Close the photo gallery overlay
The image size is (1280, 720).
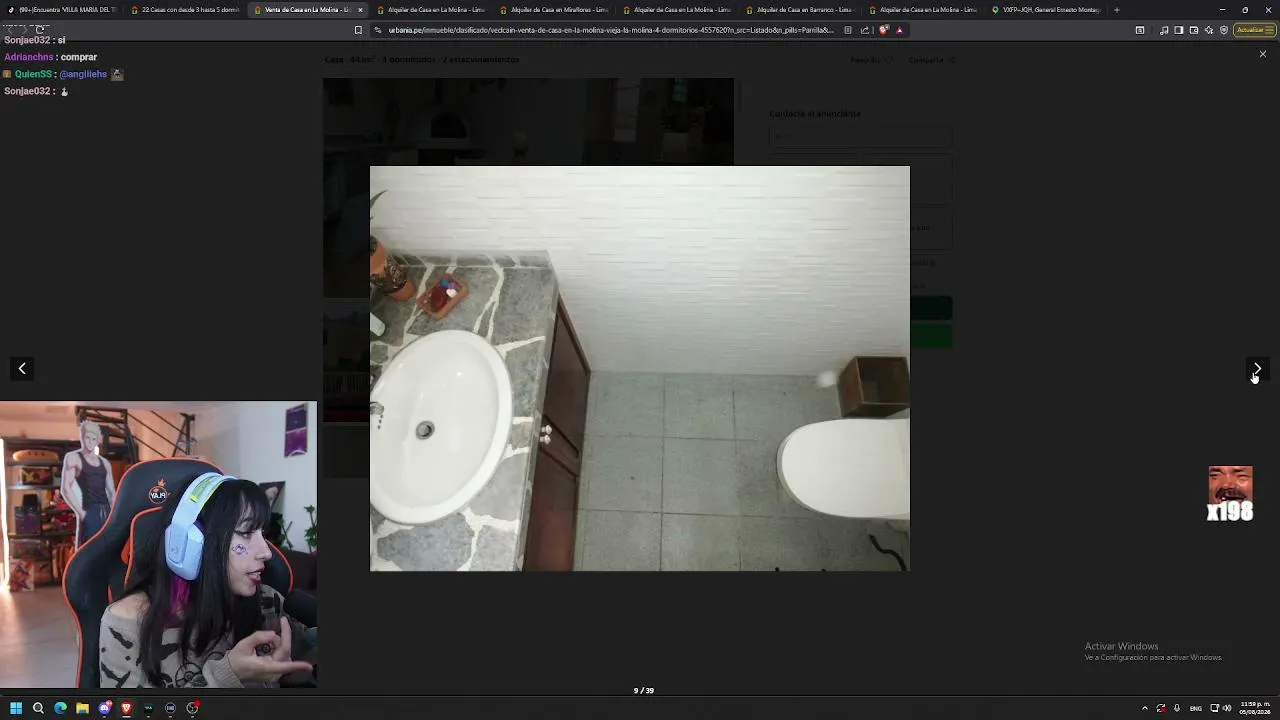pos(1263,54)
